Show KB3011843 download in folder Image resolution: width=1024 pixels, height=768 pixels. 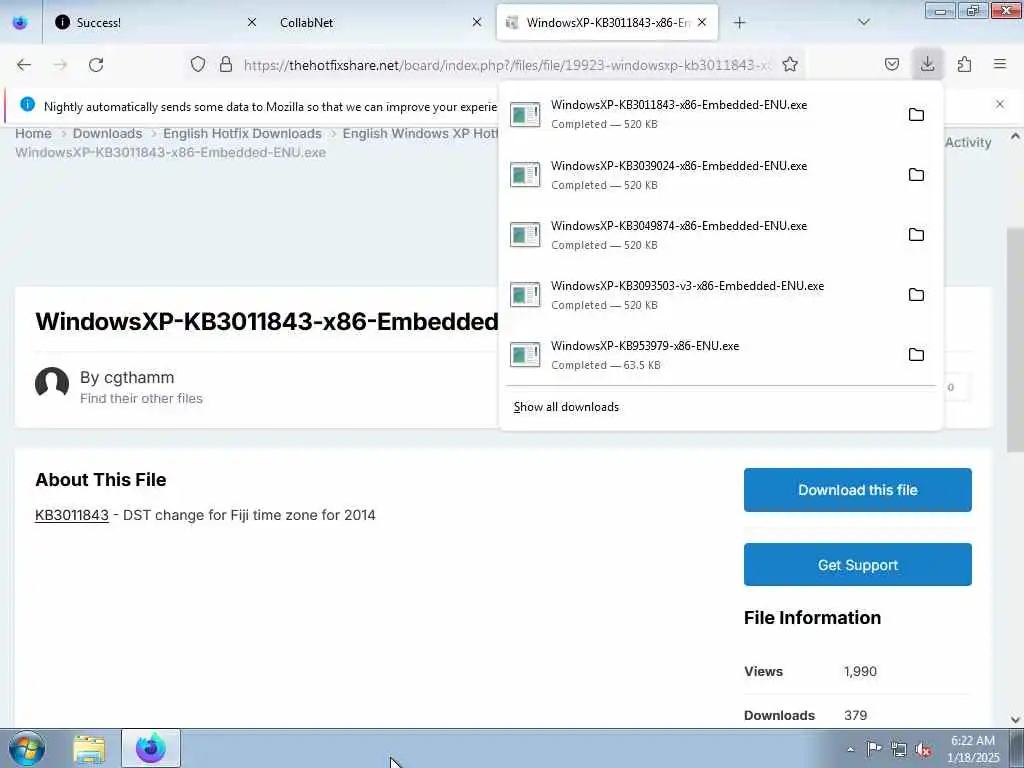(916, 115)
